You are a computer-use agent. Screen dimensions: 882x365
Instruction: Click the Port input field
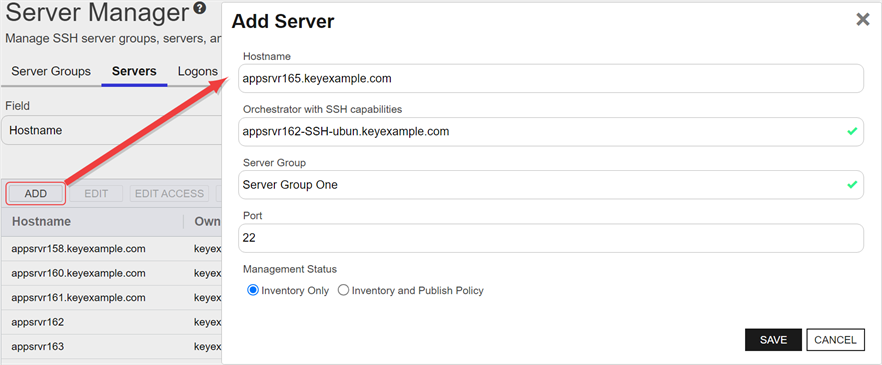coord(551,238)
